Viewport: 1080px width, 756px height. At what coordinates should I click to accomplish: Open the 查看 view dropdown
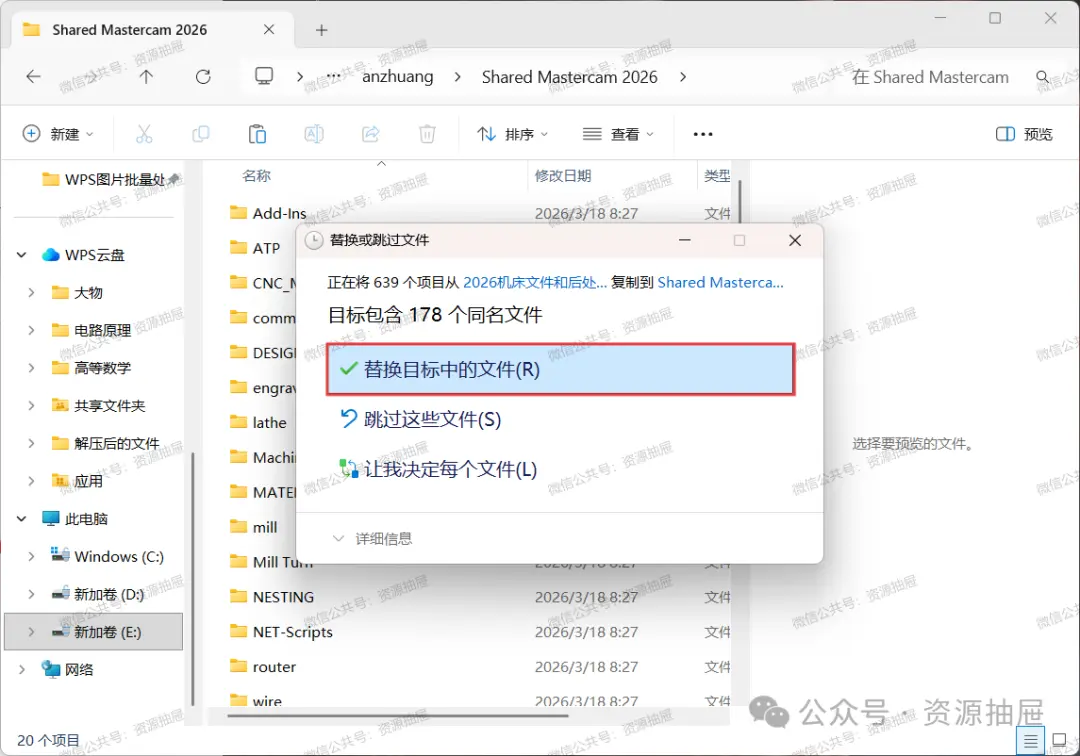(x=618, y=134)
